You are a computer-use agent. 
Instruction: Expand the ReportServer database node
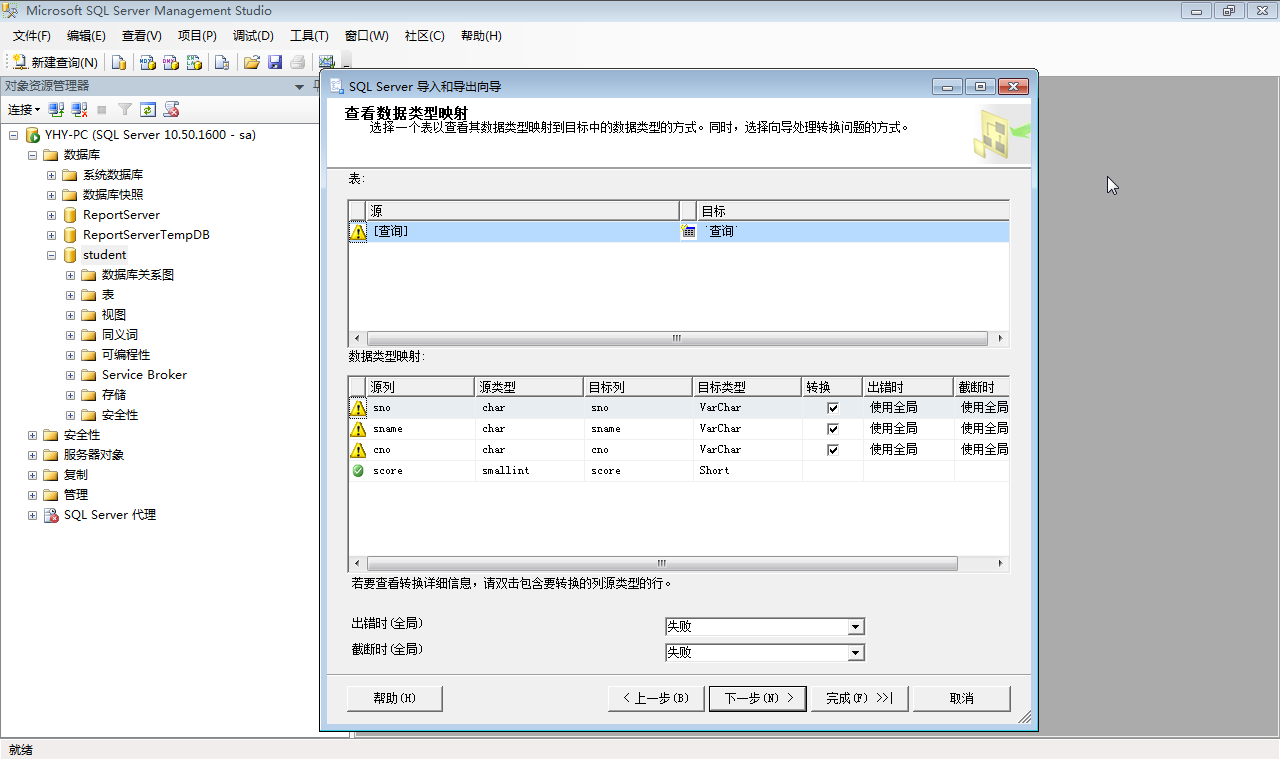[52, 215]
